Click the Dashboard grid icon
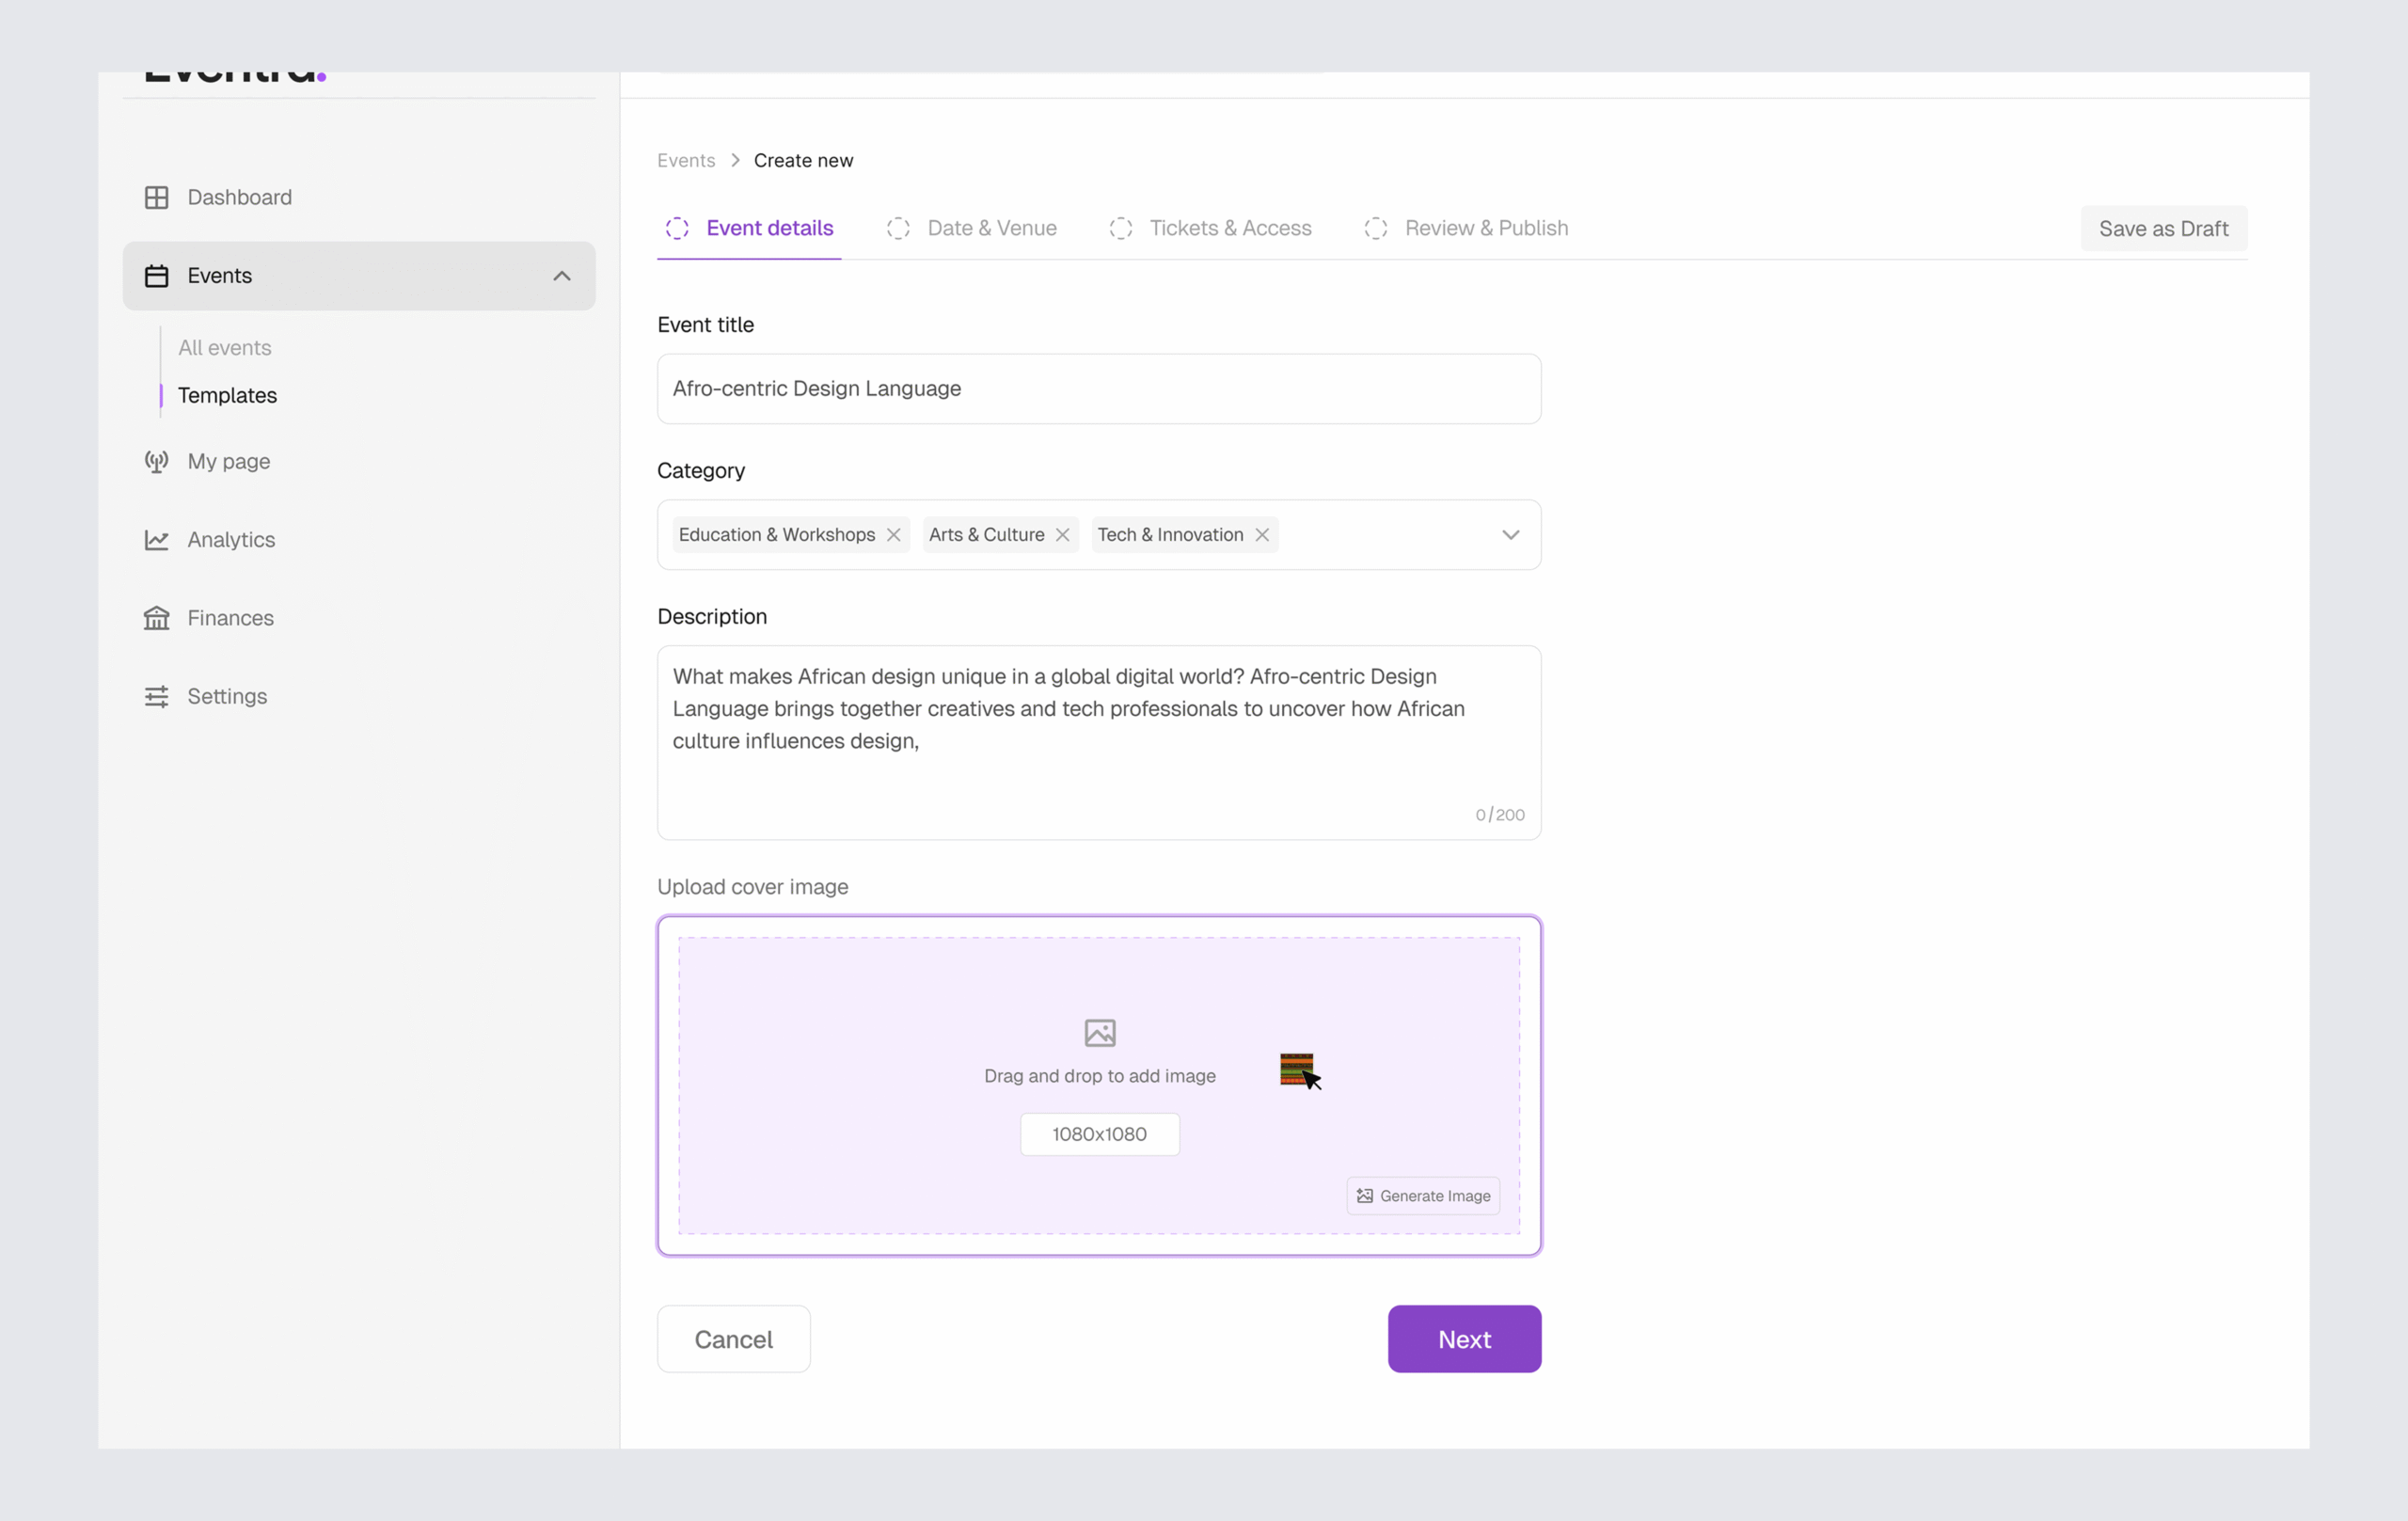 156,197
